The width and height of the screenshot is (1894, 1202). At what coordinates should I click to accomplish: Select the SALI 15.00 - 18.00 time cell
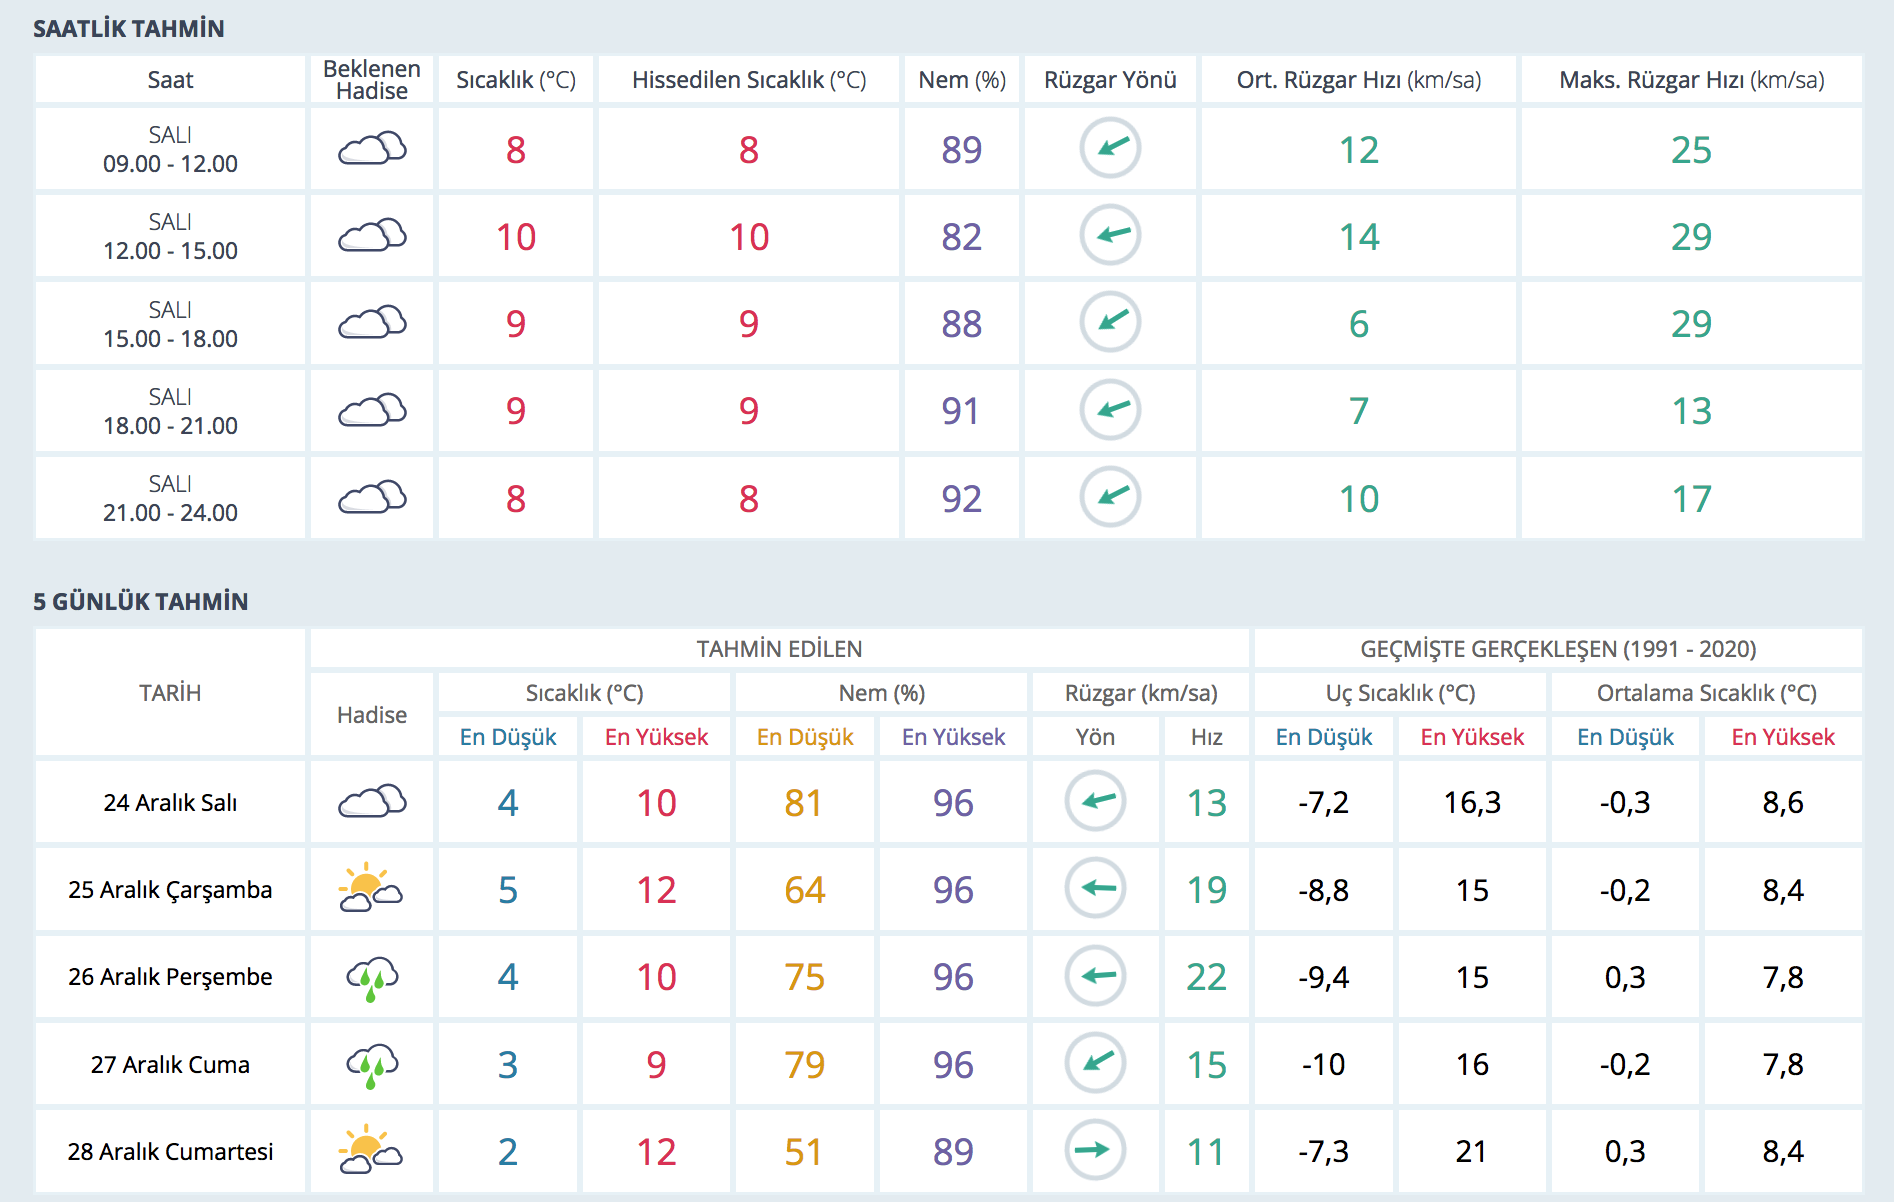(x=170, y=324)
